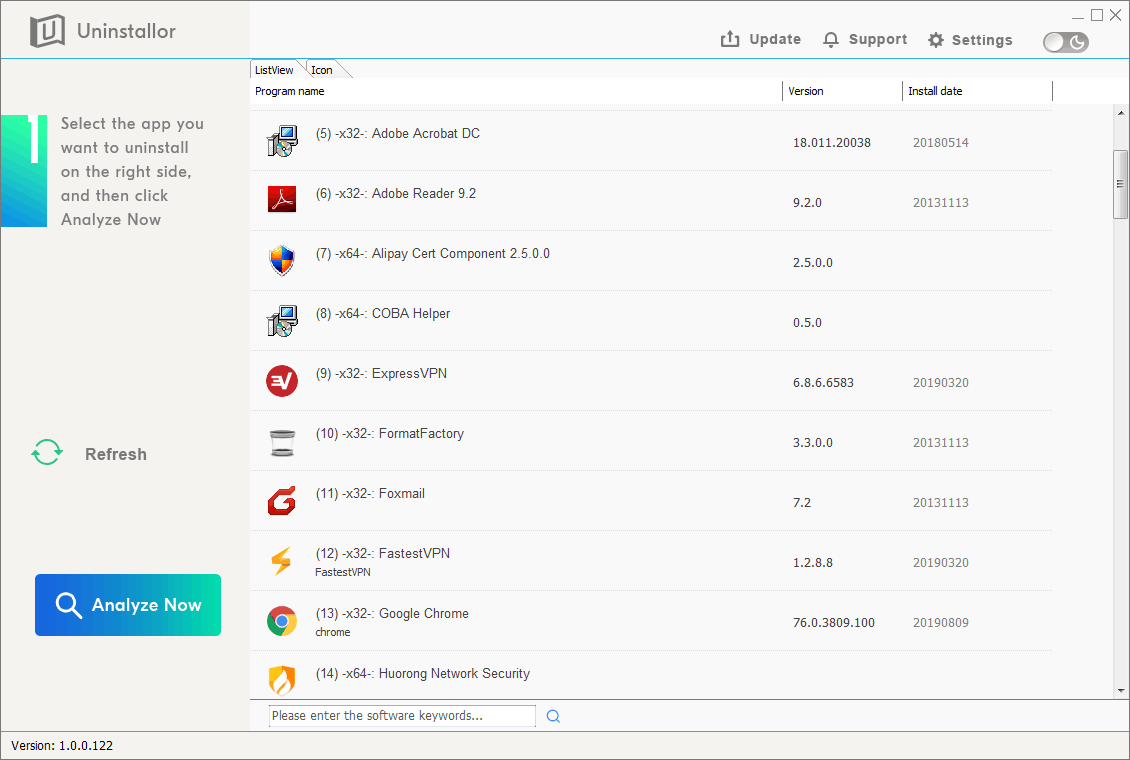Sort by Install date column header

977,91
